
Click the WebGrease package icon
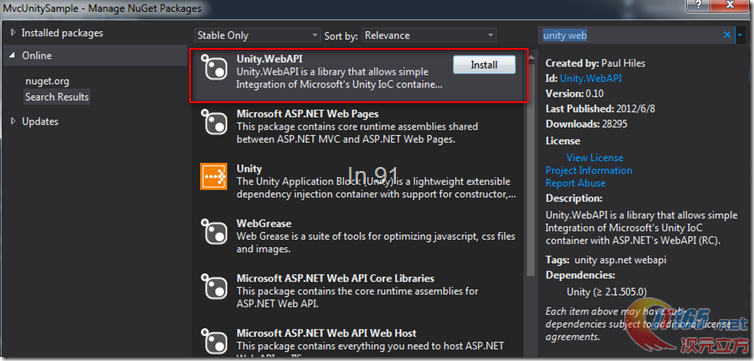pos(214,232)
